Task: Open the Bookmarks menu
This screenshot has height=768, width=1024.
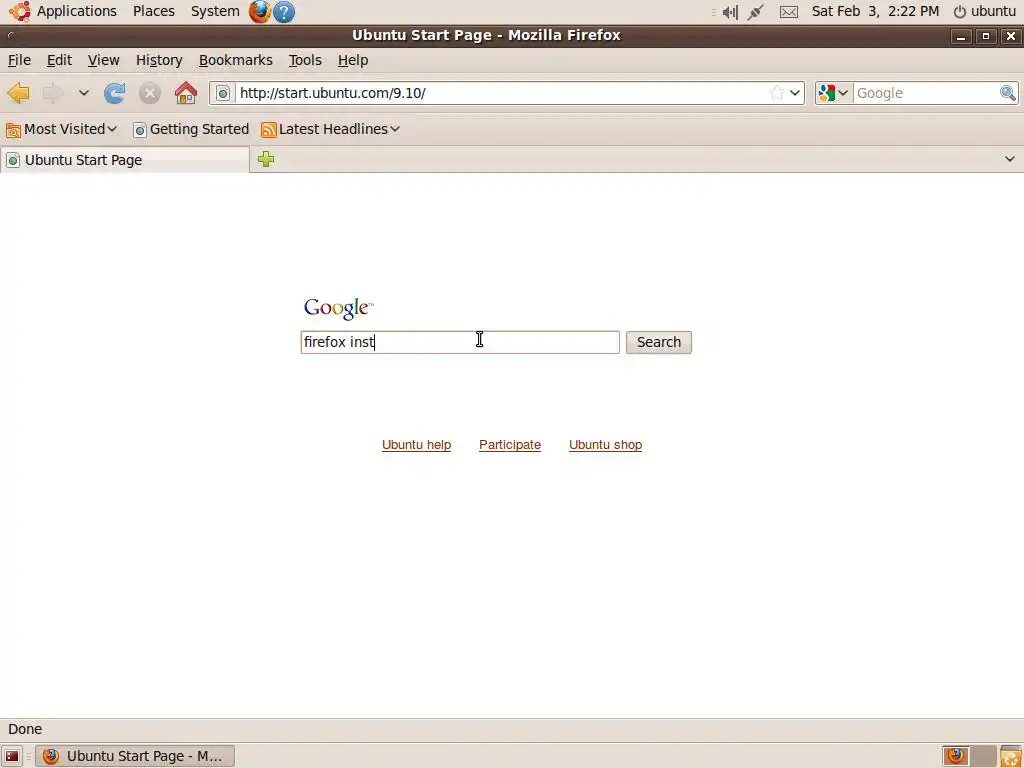Action: [x=236, y=60]
